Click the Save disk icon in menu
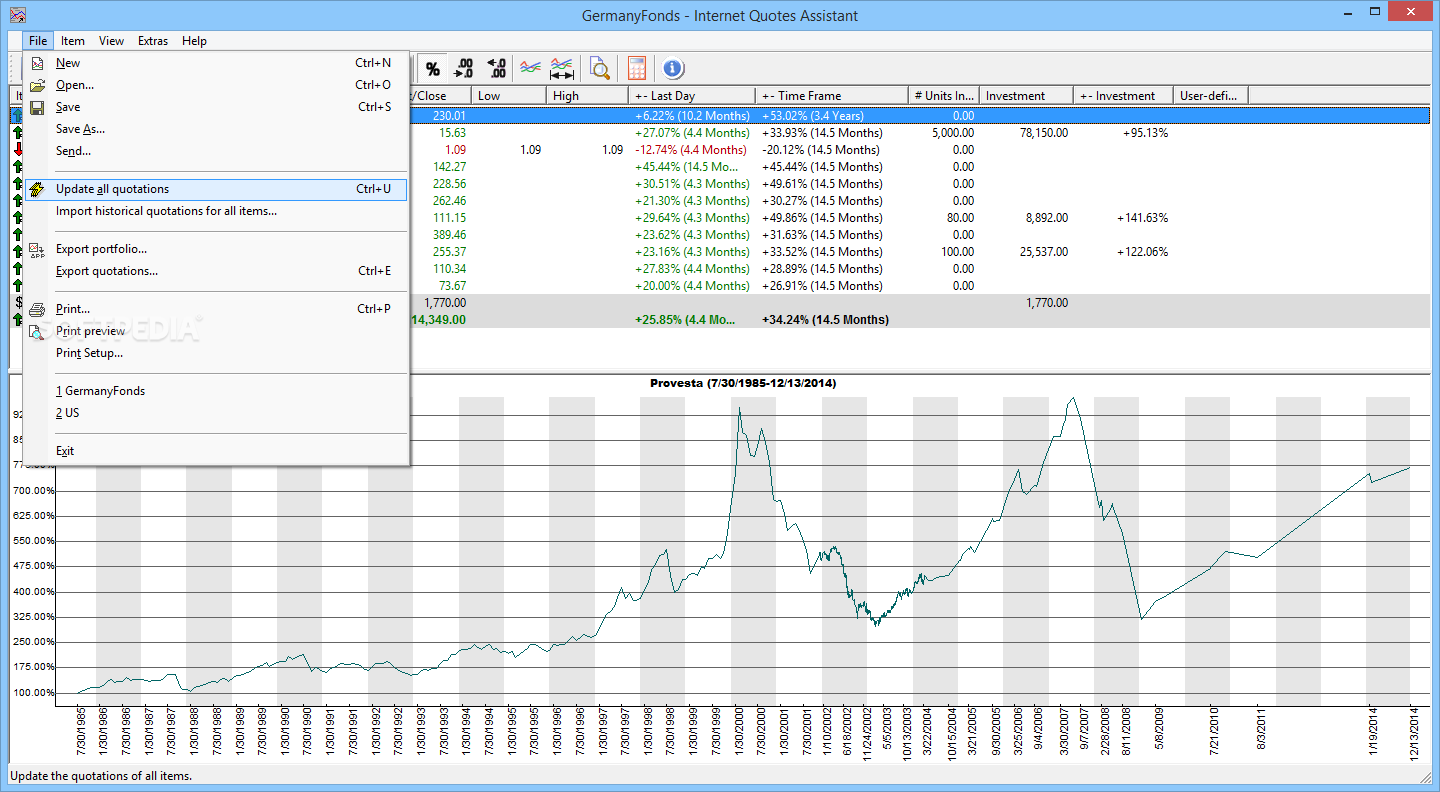Image resolution: width=1440 pixels, height=792 pixels. tap(37, 107)
